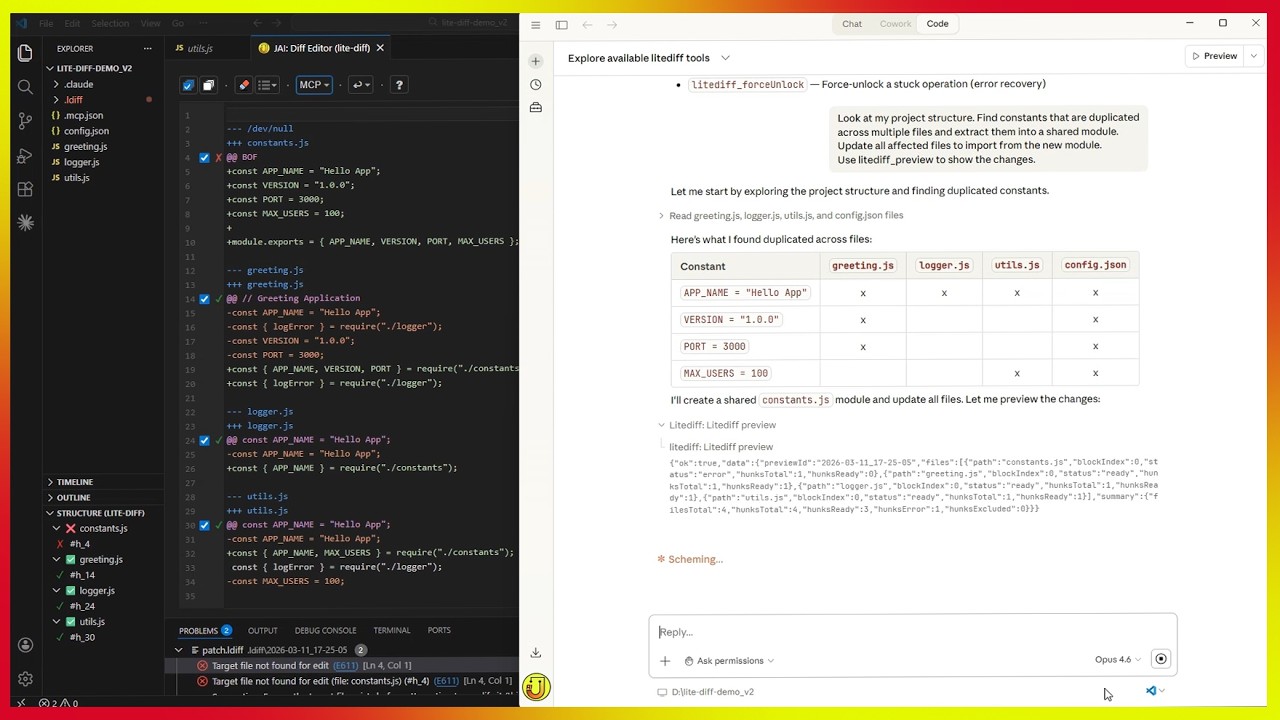Open the Ports panel tab

pyautogui.click(x=439, y=631)
